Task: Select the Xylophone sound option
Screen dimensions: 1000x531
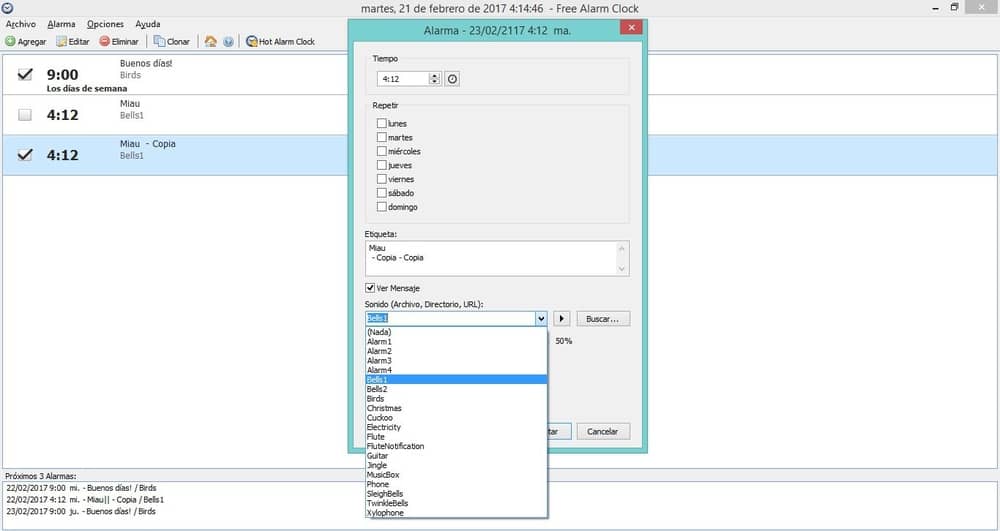Action: [456, 513]
